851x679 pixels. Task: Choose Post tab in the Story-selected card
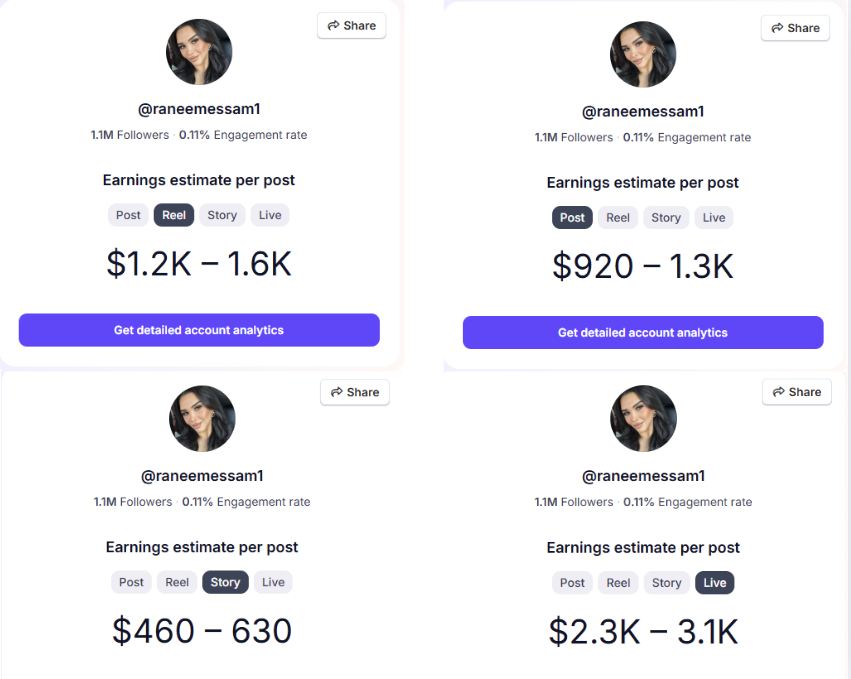131,582
